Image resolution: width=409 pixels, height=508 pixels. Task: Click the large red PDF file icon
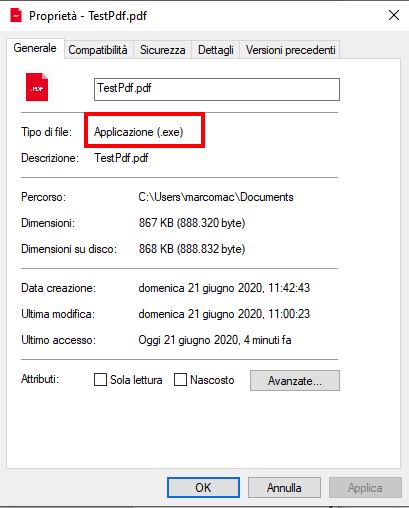click(37, 87)
